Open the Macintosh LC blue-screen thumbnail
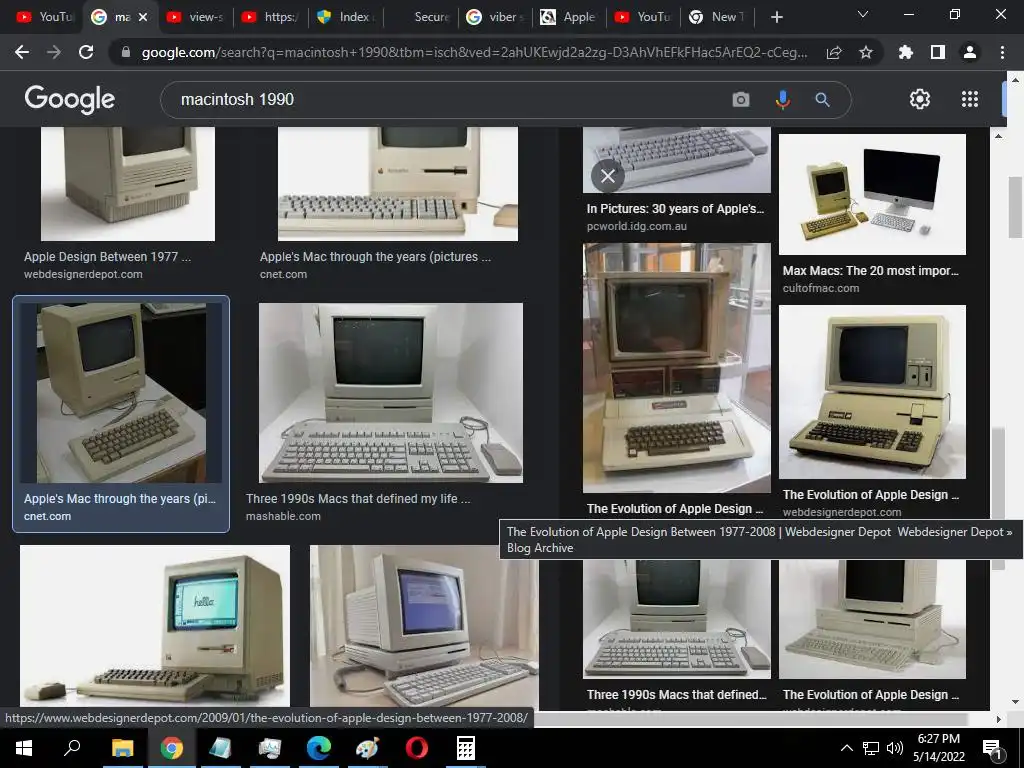1024x768 pixels. point(424,627)
